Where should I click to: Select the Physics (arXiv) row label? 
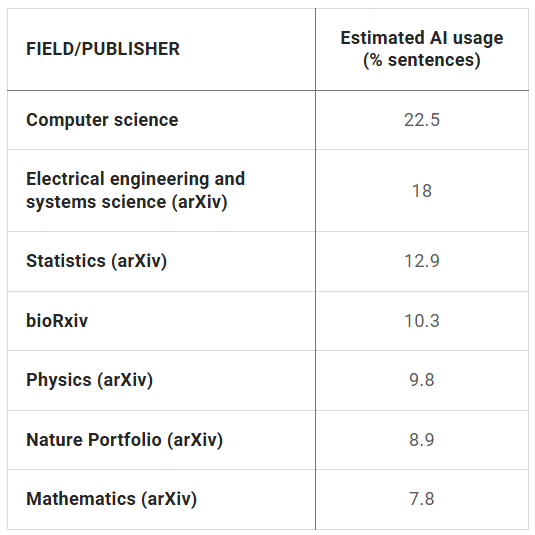coord(89,380)
